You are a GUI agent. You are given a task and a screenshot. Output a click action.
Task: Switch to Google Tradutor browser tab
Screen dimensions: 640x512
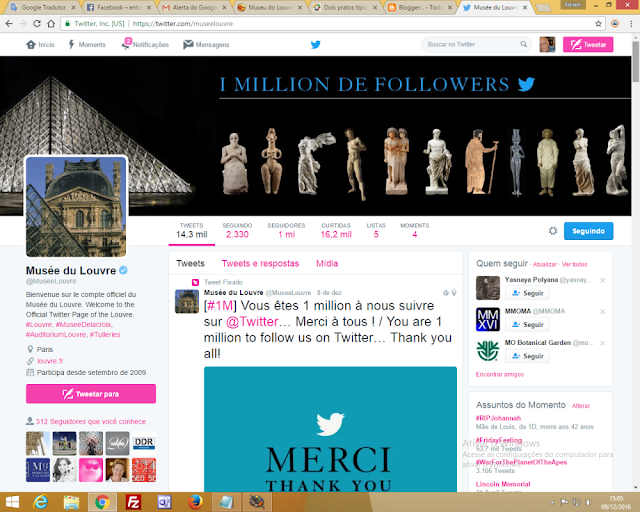pos(42,7)
